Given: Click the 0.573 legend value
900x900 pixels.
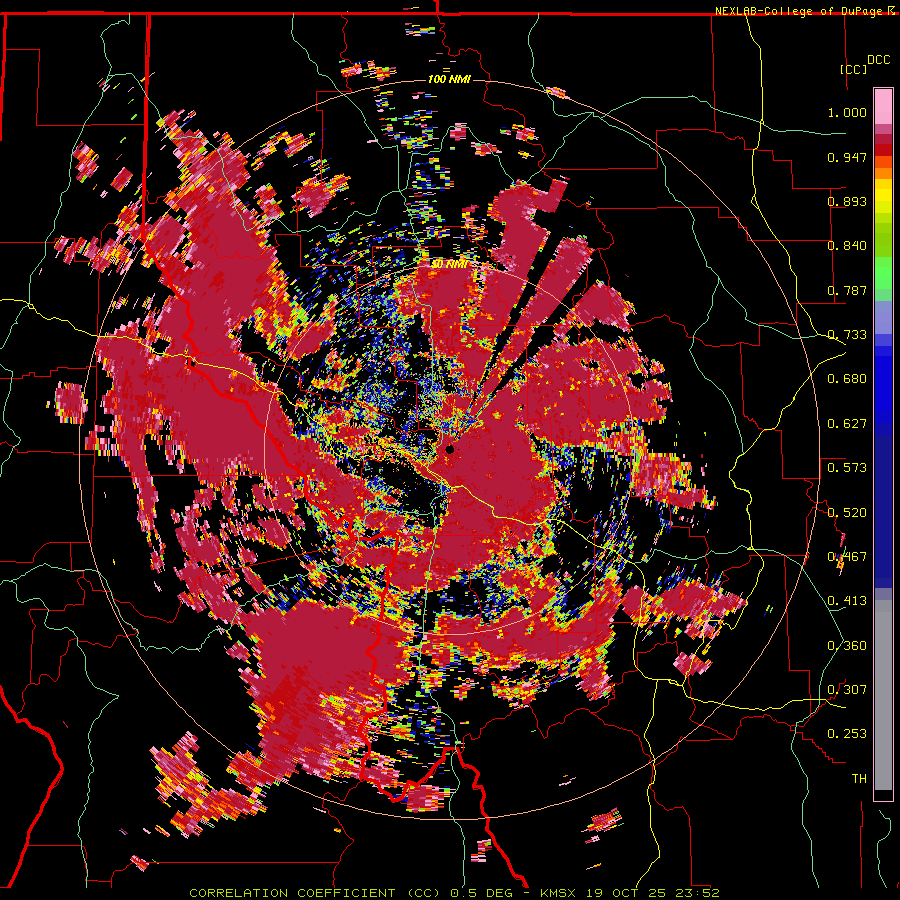Looking at the screenshot, I should (847, 468).
